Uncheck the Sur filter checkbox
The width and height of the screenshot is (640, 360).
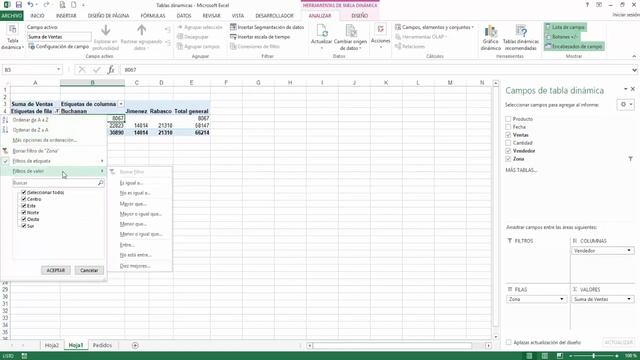pyautogui.click(x=24, y=226)
